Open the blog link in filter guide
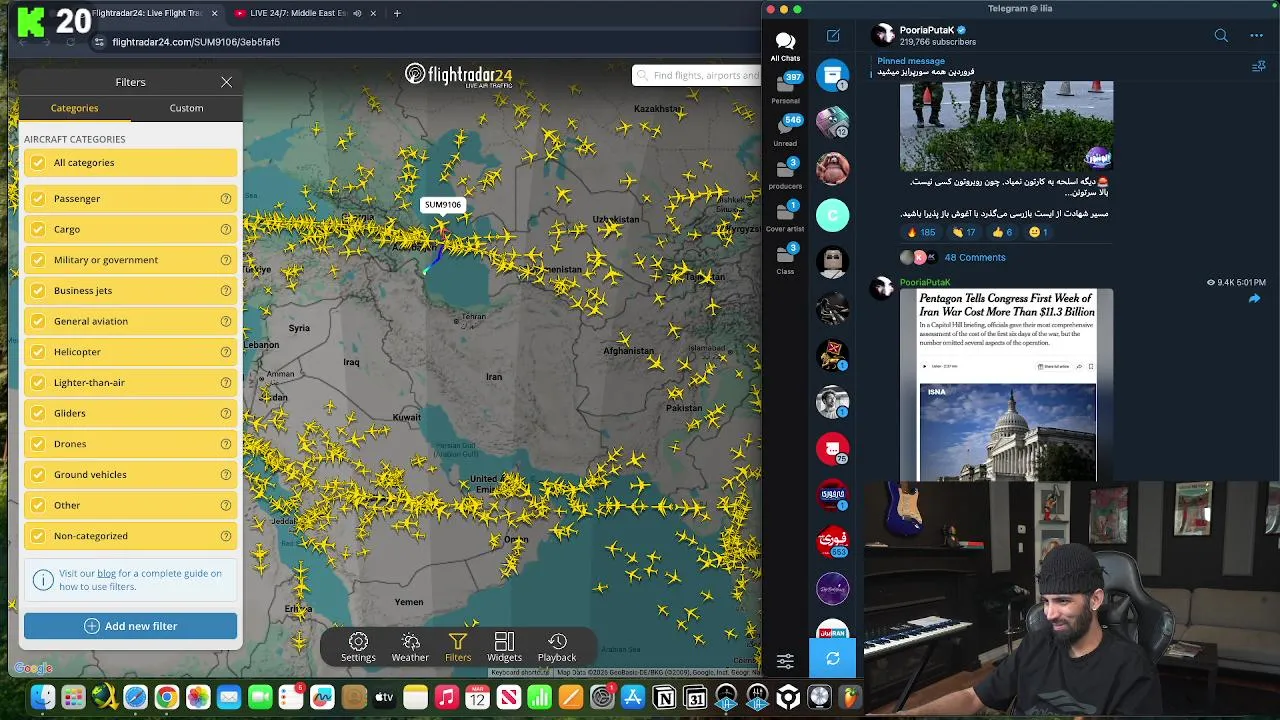1280x720 pixels. pyautogui.click(x=106, y=573)
